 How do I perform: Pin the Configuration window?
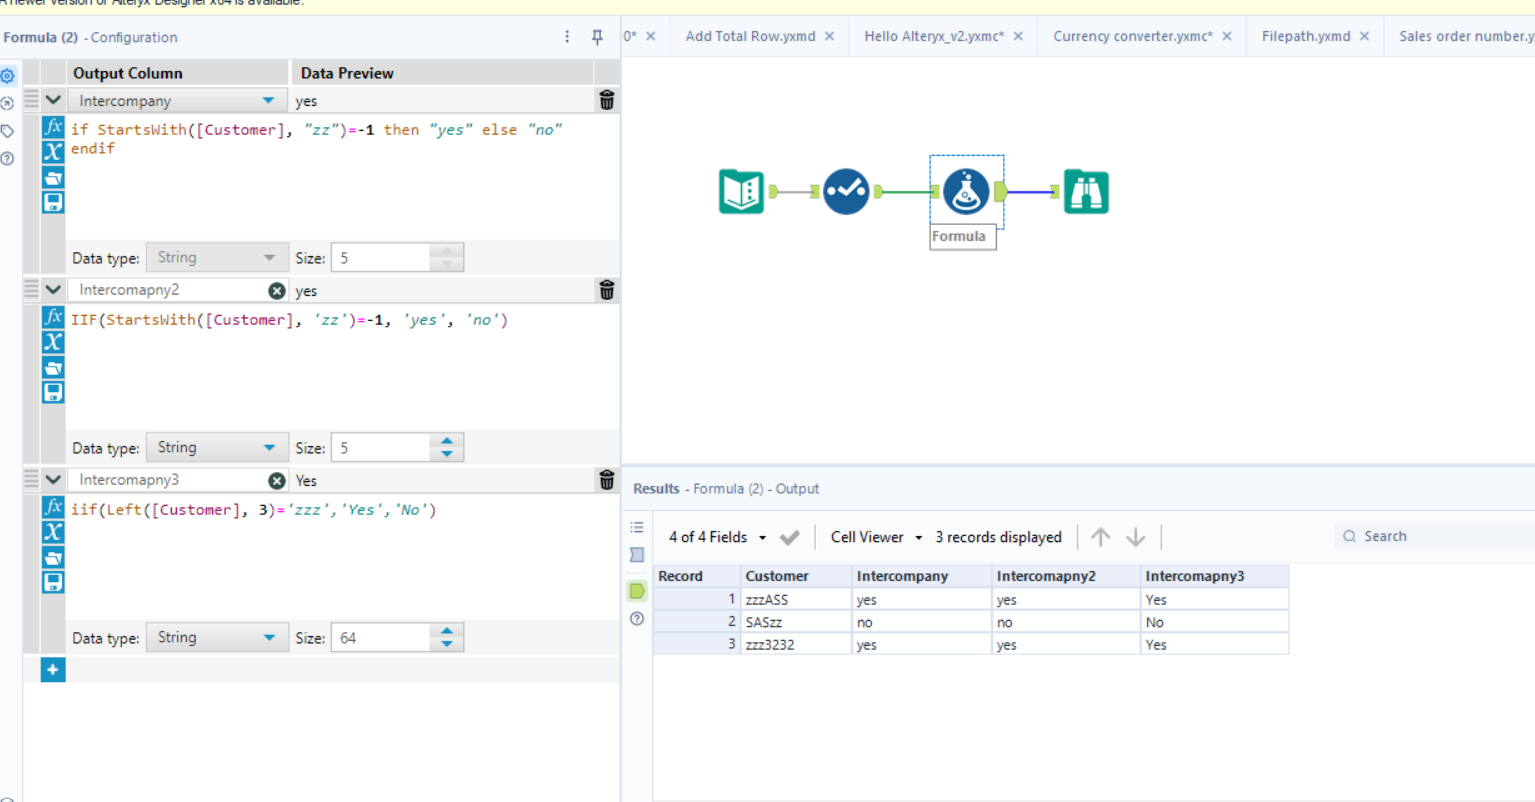pos(597,37)
